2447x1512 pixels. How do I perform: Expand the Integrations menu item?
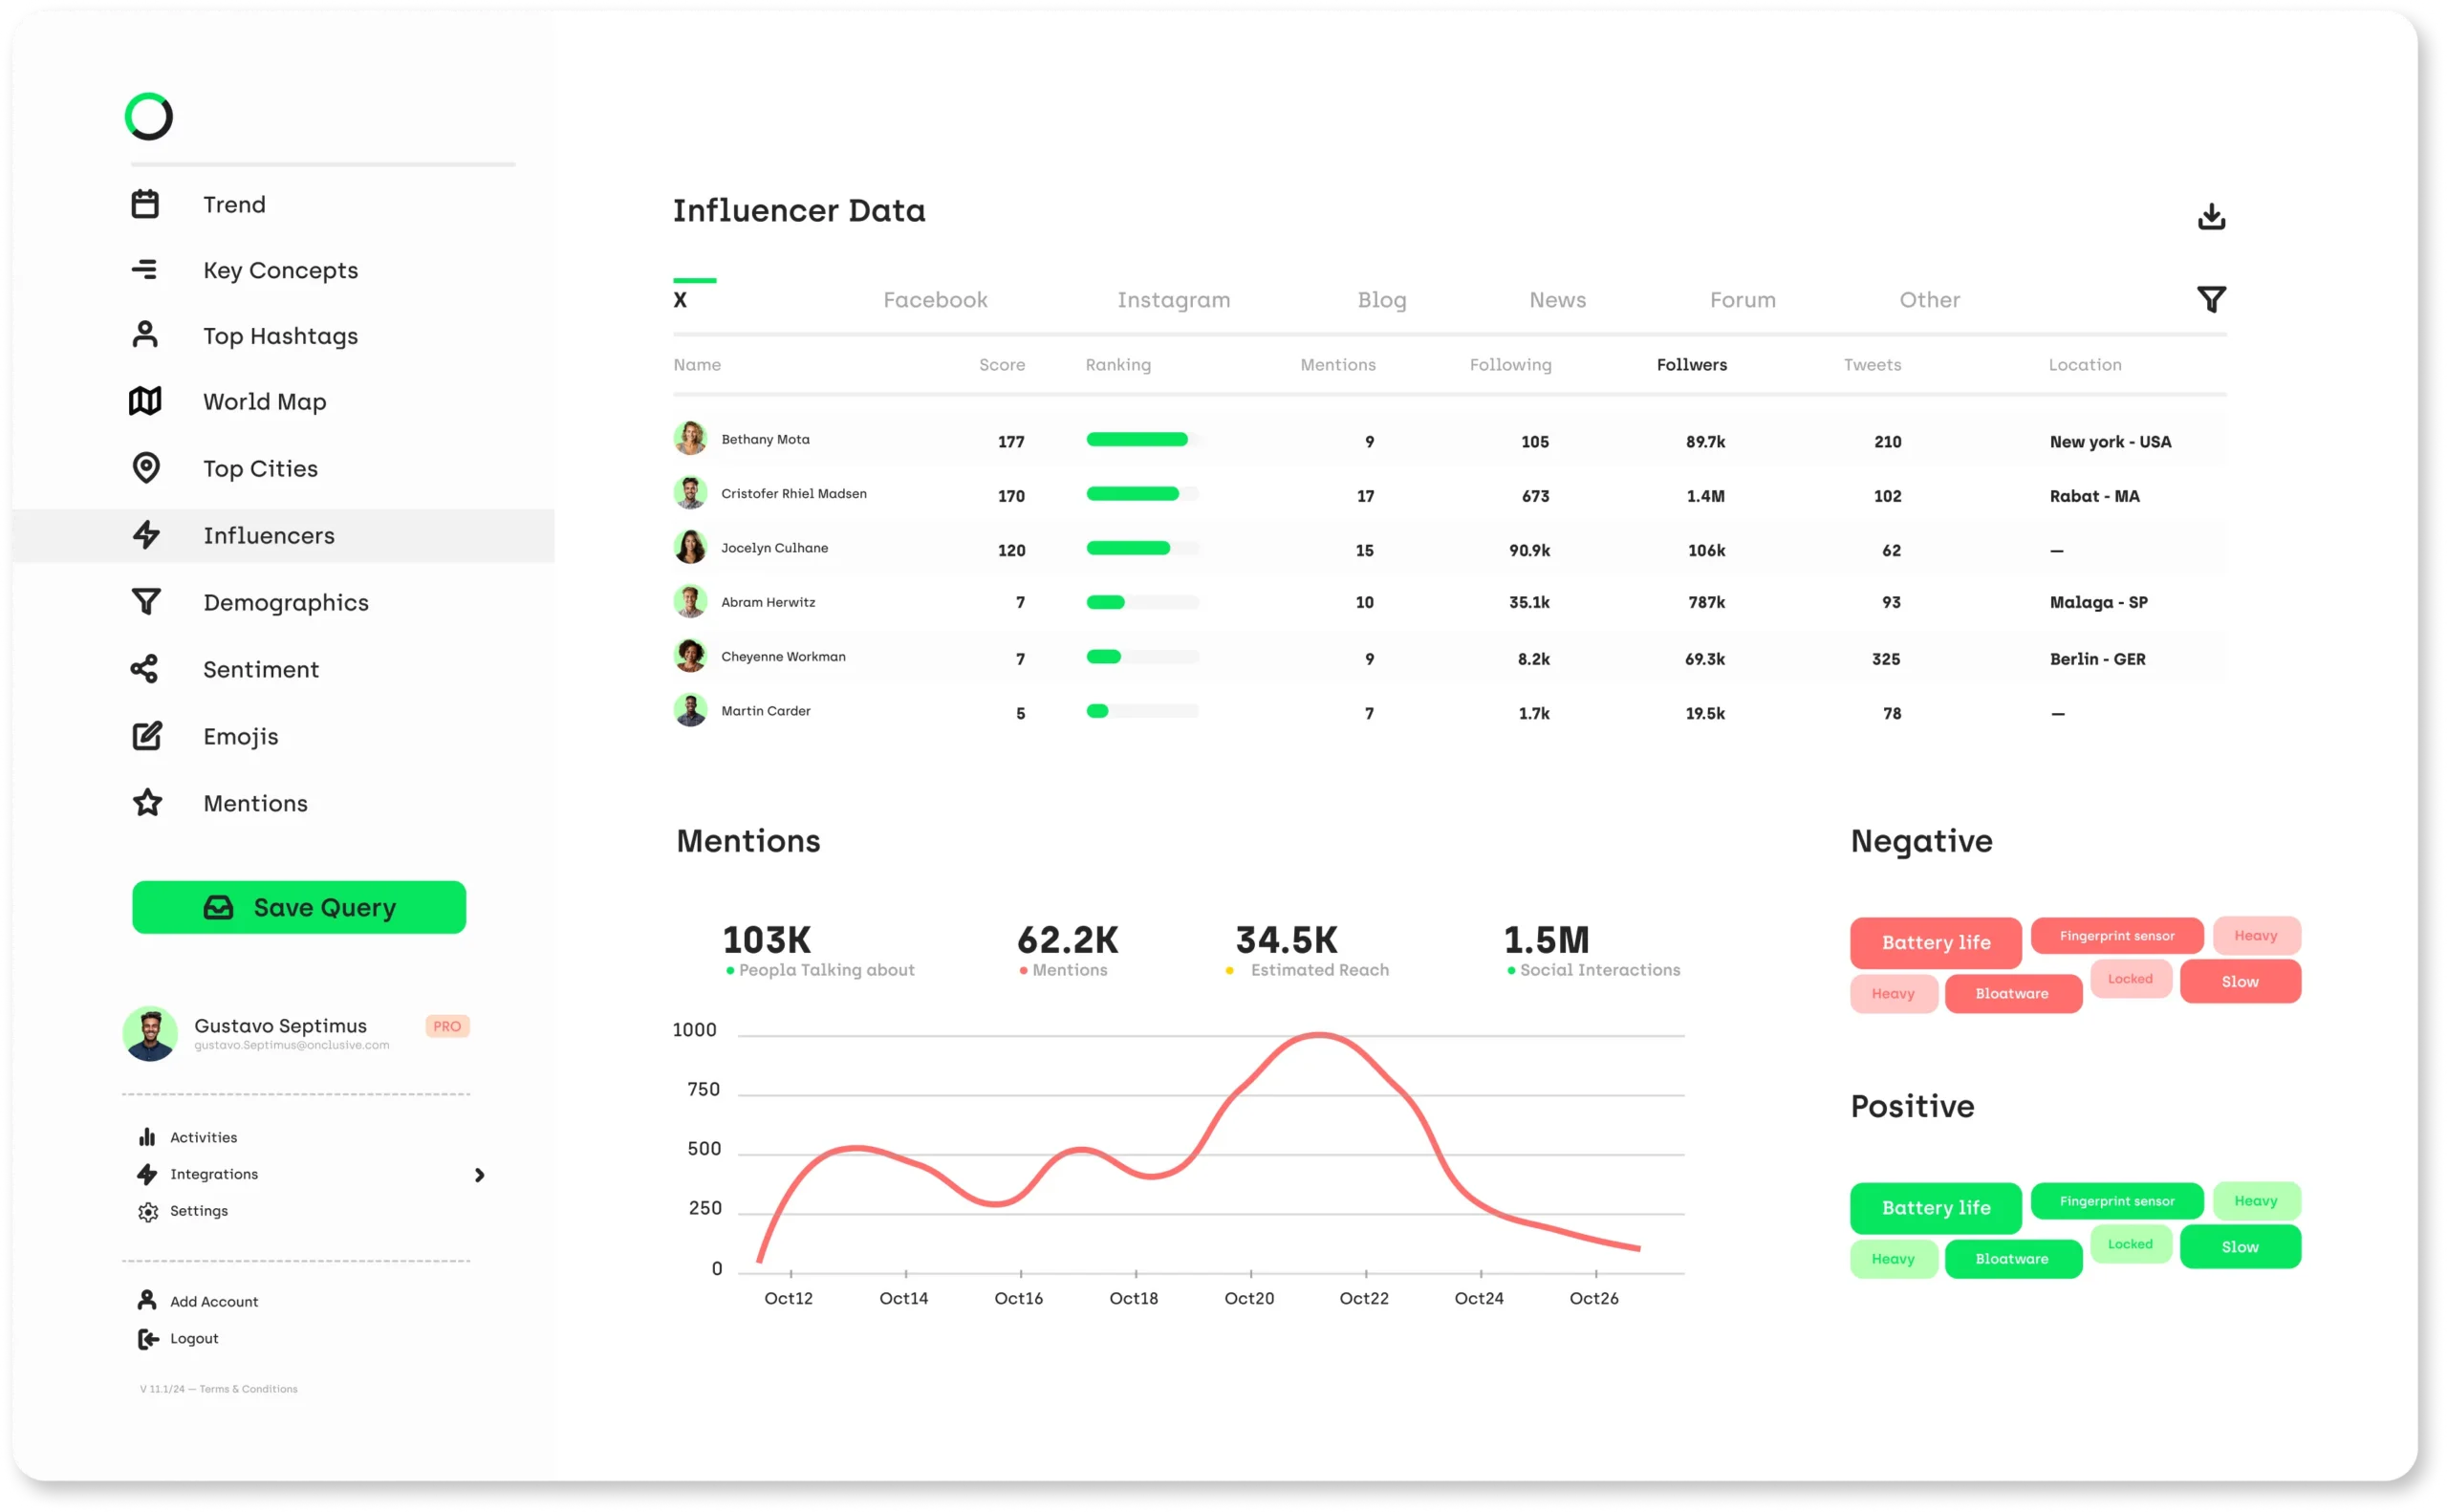pyautogui.click(x=212, y=1174)
